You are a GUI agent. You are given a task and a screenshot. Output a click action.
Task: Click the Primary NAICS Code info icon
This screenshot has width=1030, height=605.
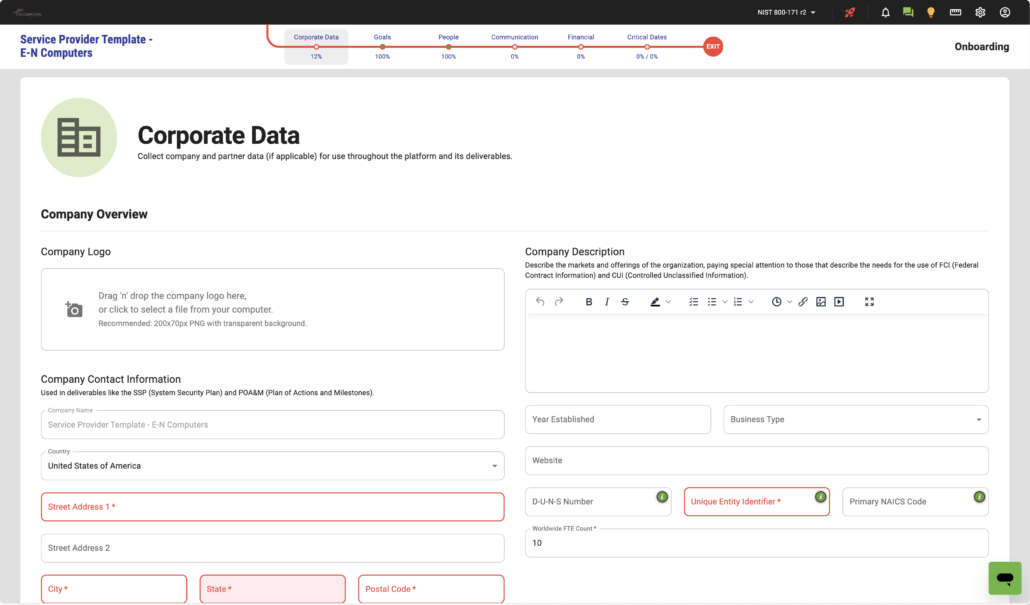pyautogui.click(x=979, y=497)
